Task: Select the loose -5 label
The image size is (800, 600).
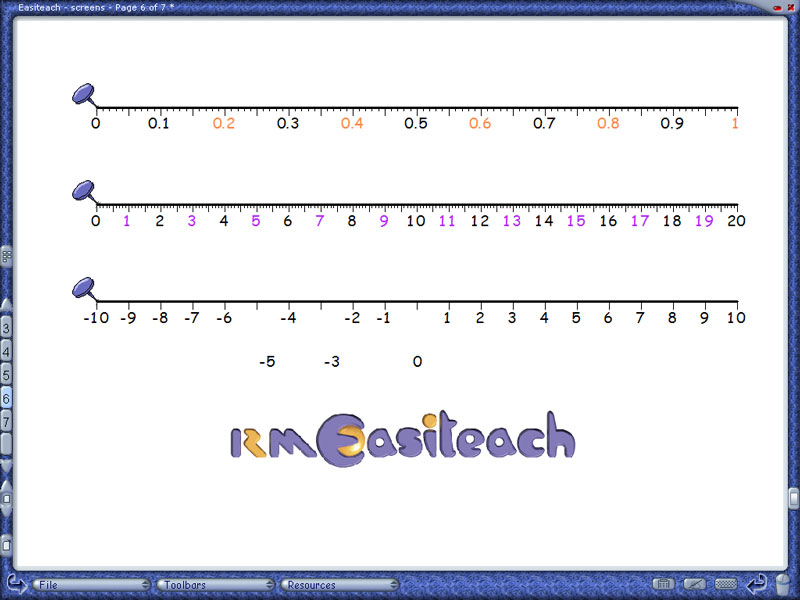Action: tap(267, 362)
